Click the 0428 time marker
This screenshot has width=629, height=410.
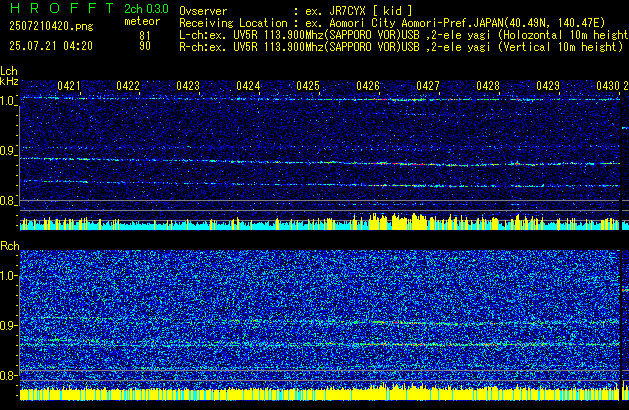488,86
